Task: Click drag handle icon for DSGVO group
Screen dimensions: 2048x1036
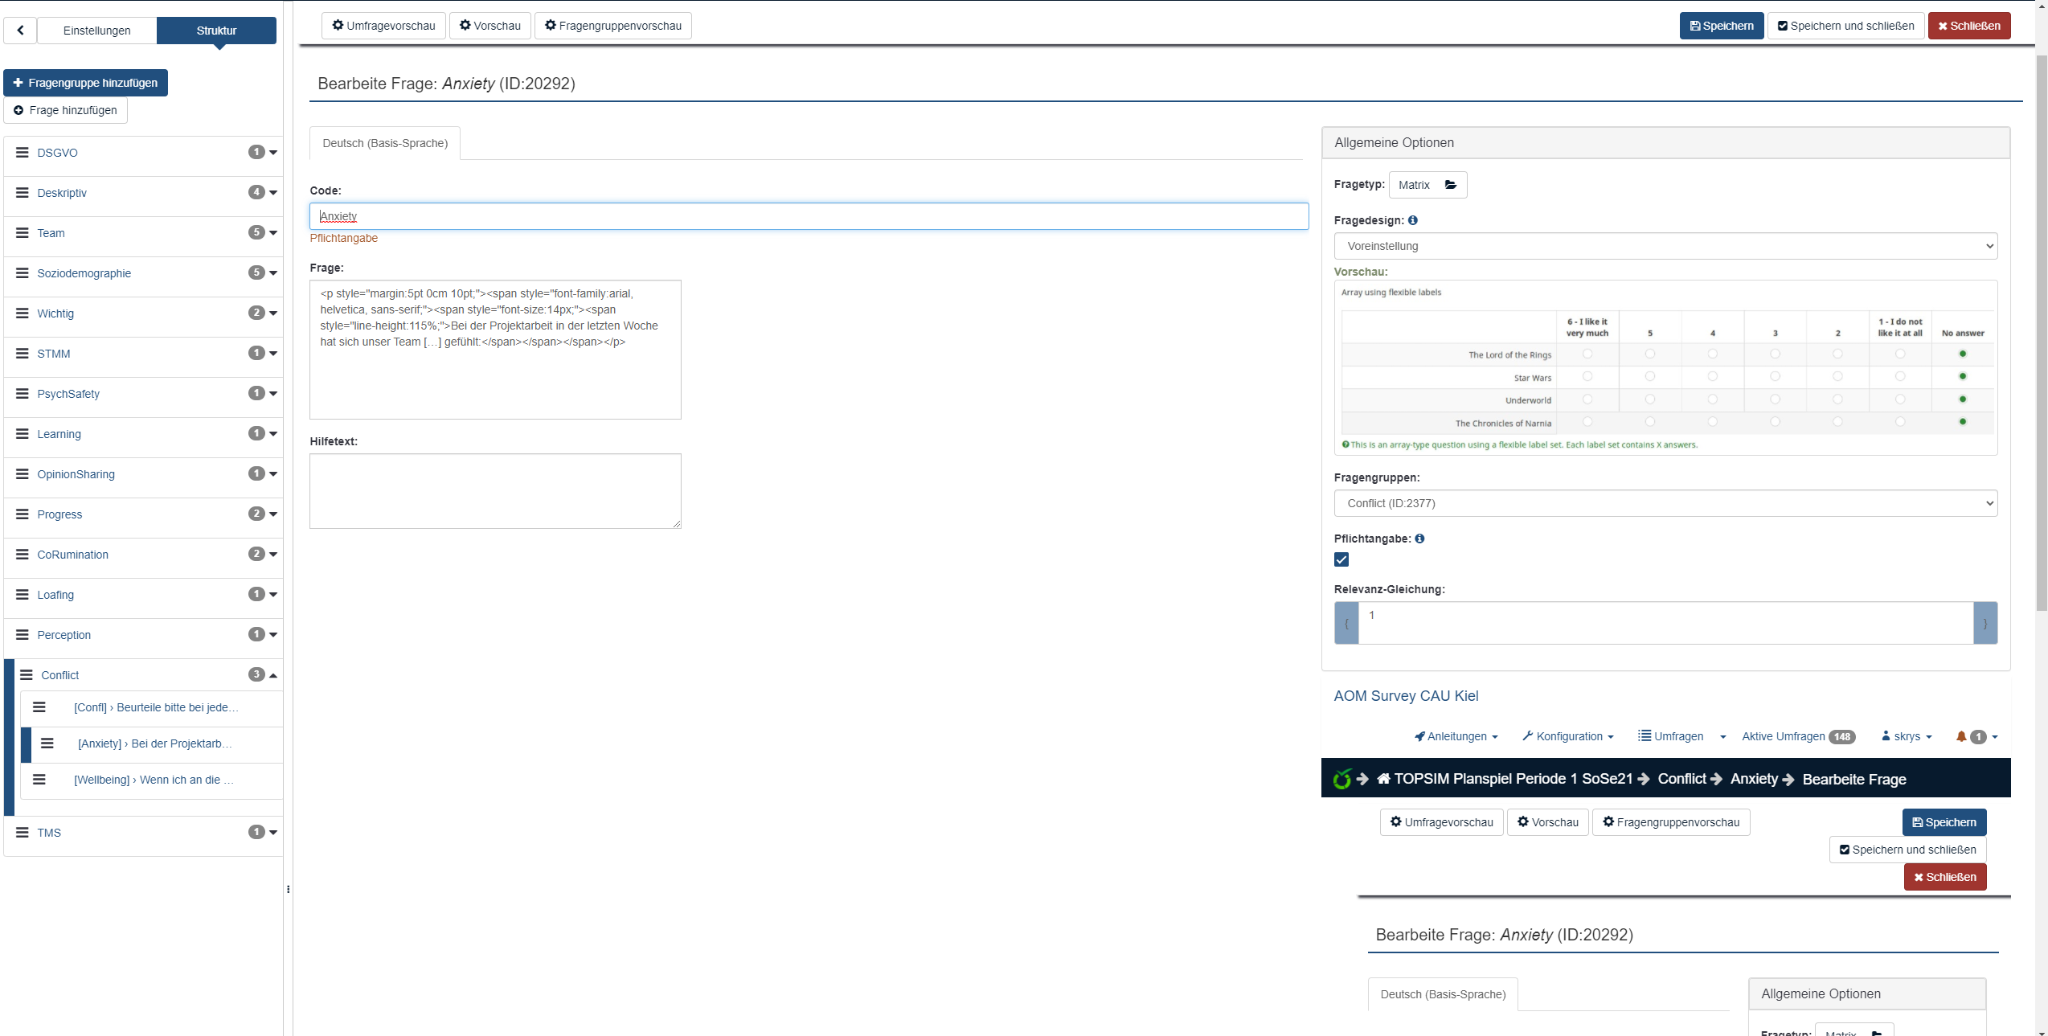Action: [22, 153]
